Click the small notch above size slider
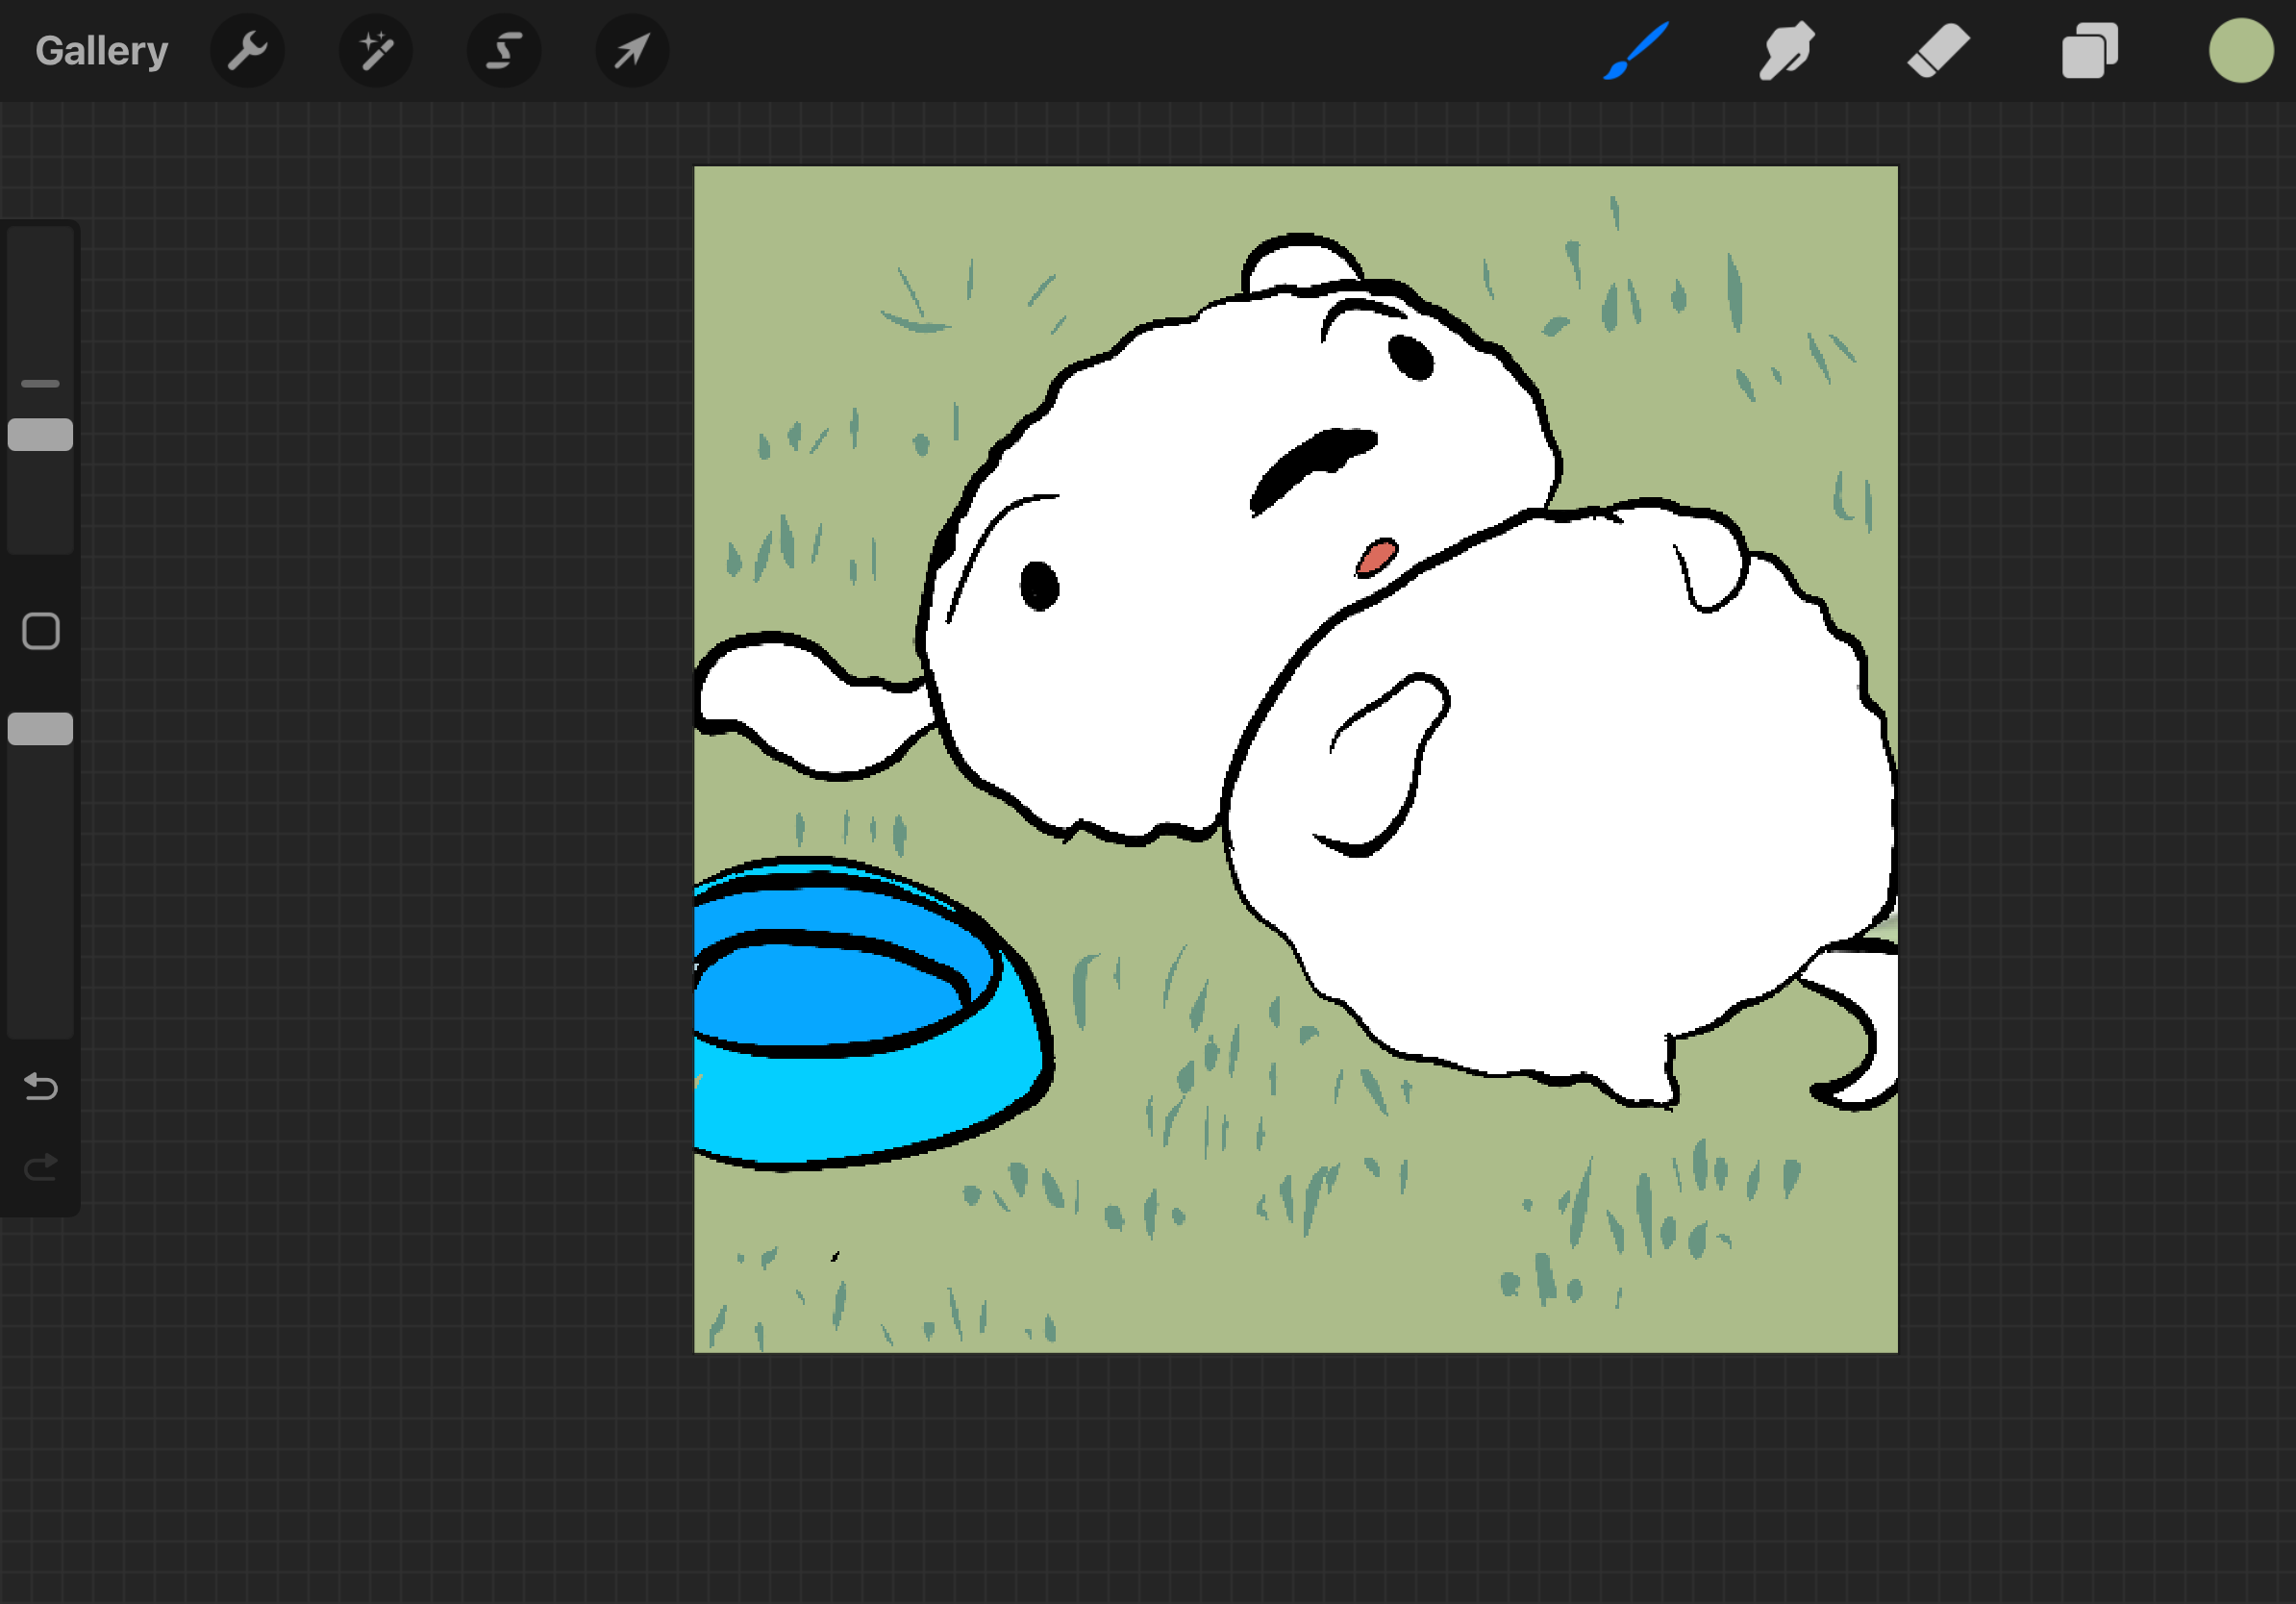Viewport: 2296px width, 1604px height. 40,383
